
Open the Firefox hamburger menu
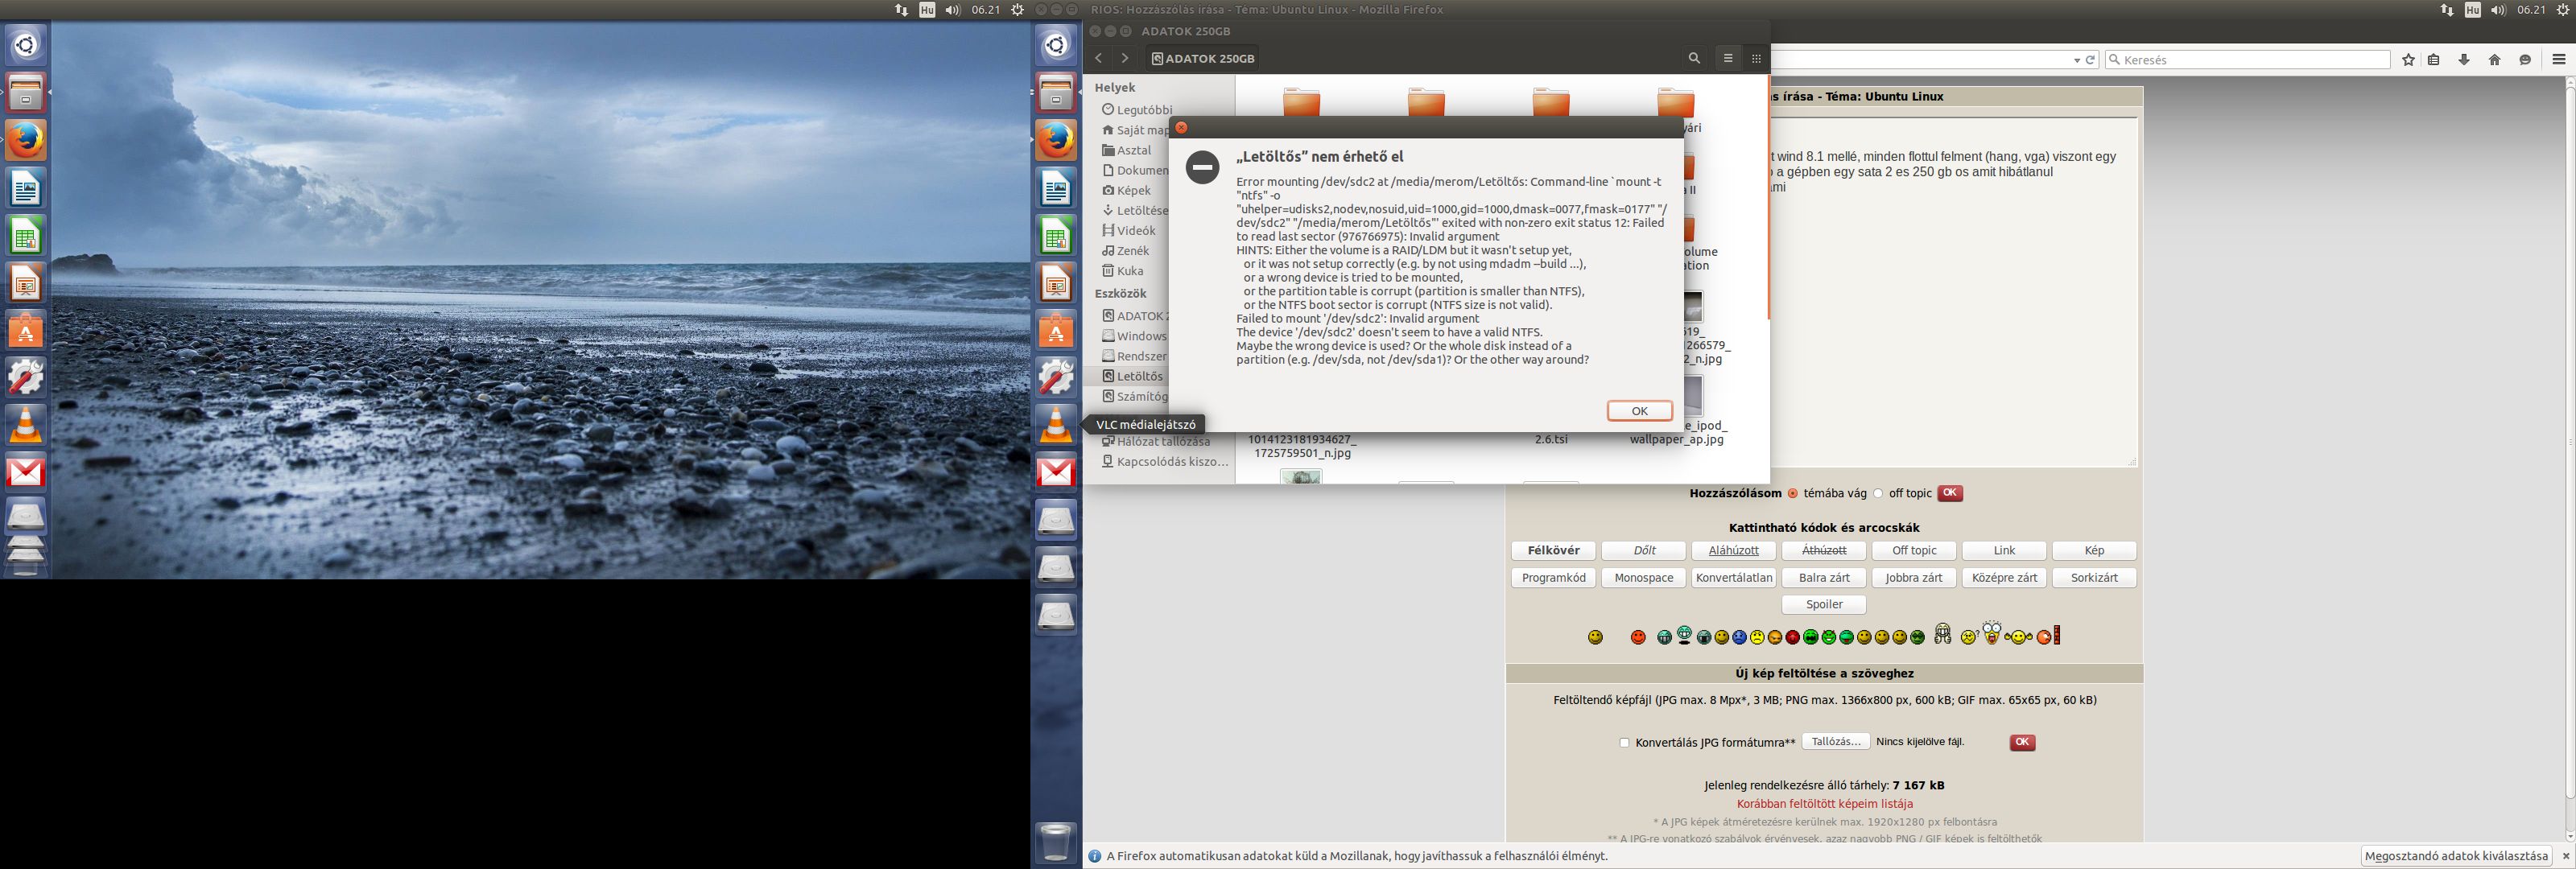pyautogui.click(x=2559, y=60)
